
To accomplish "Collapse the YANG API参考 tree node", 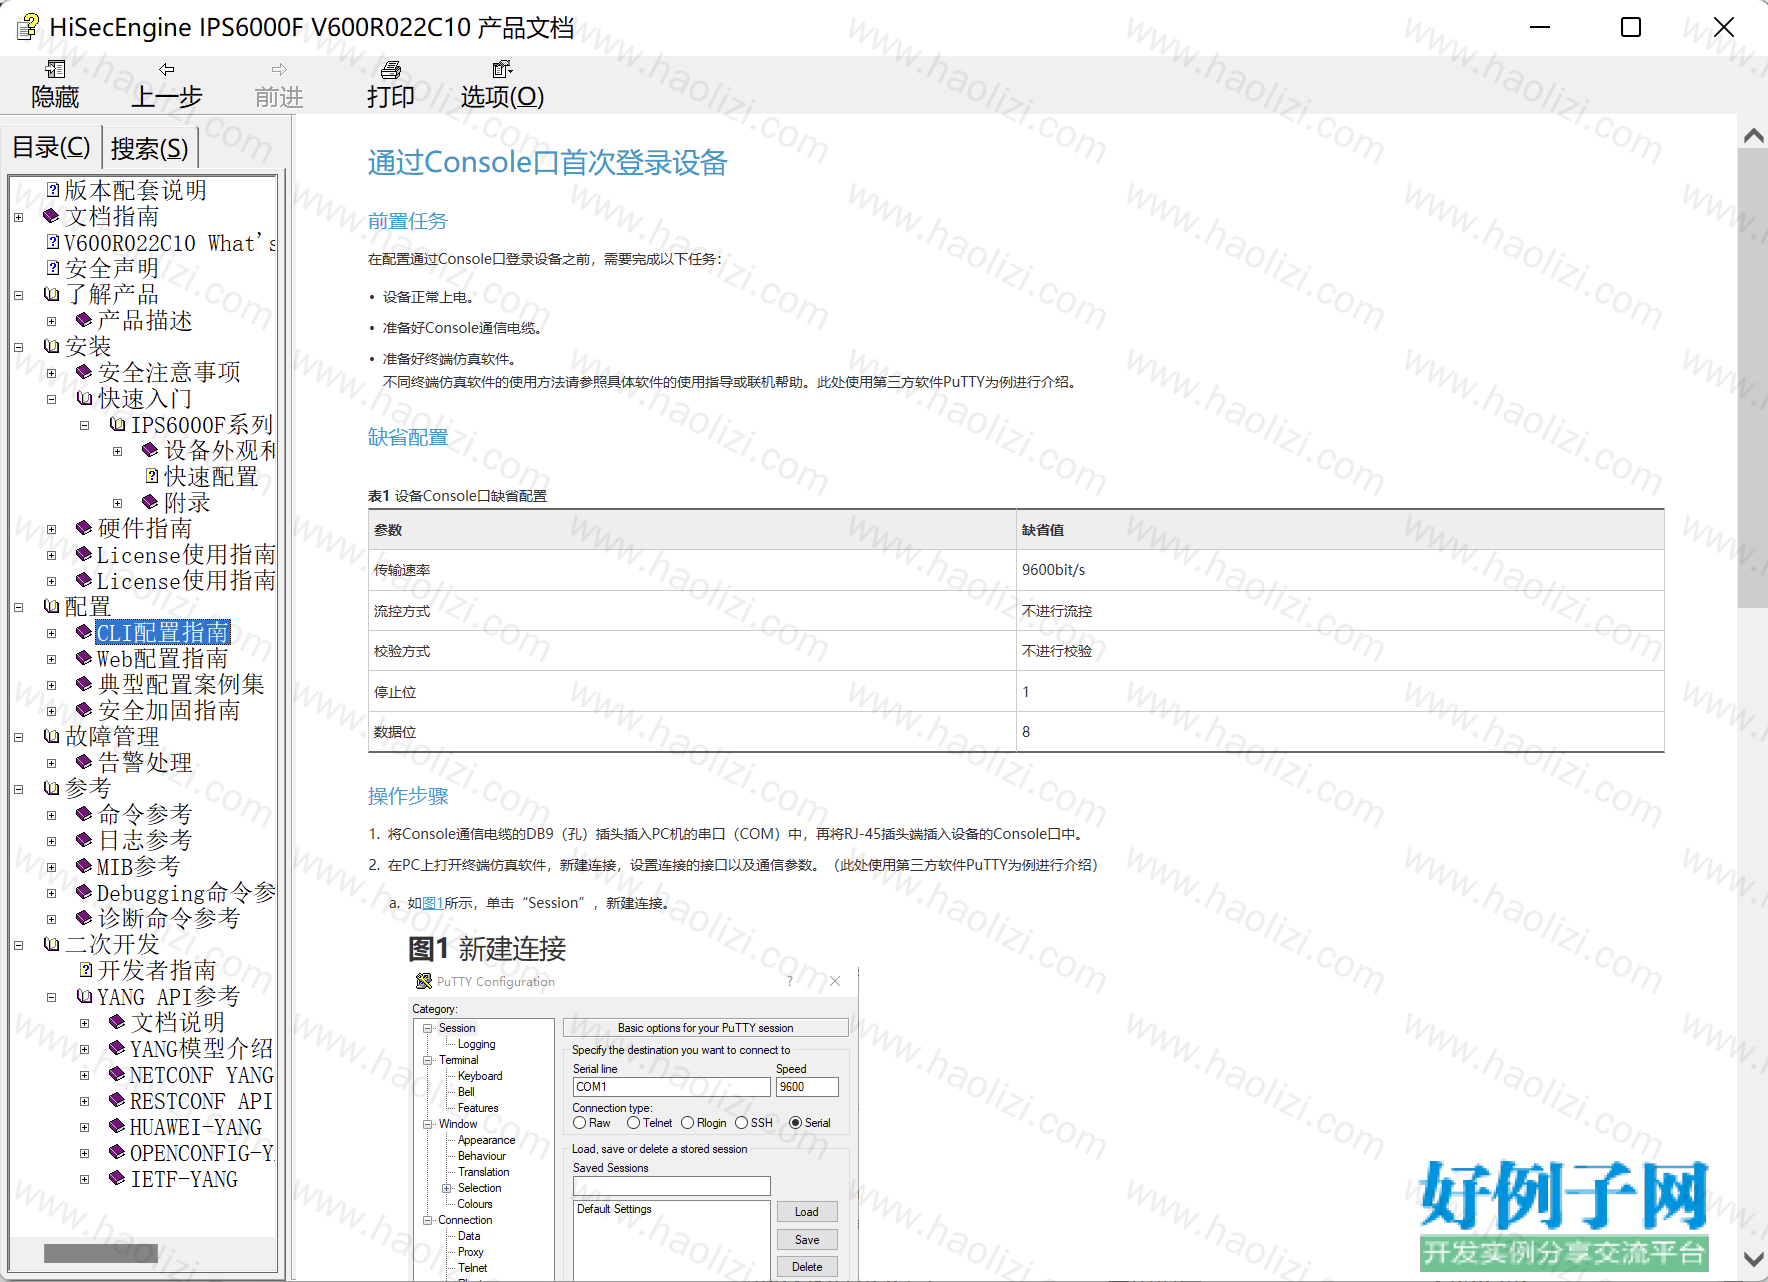I will pyautogui.click(x=51, y=997).
